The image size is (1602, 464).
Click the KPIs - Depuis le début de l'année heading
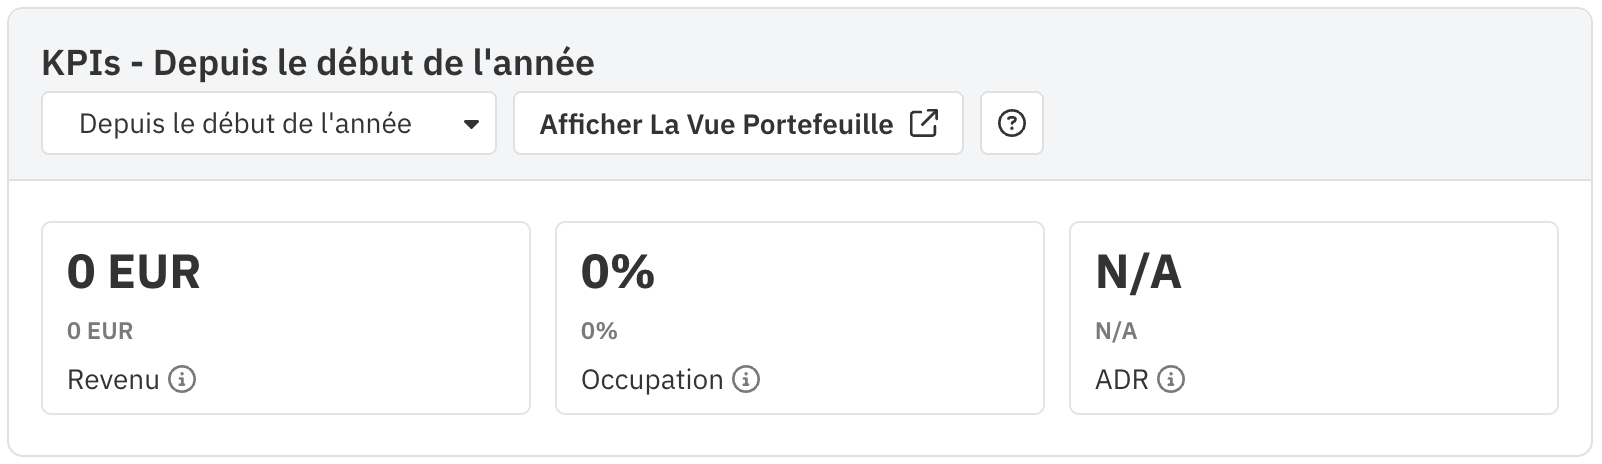(318, 63)
